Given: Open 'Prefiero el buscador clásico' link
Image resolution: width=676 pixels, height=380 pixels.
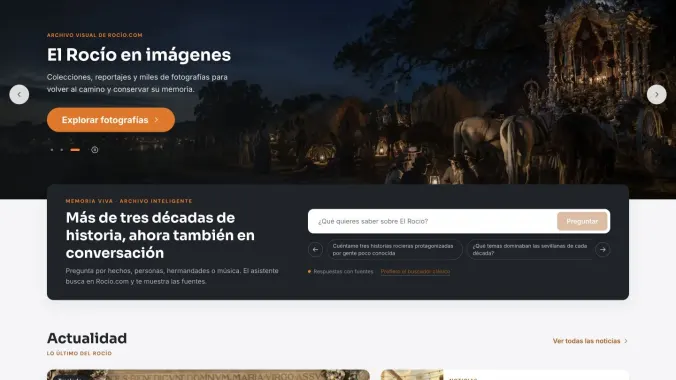Looking at the screenshot, I should 415,271.
